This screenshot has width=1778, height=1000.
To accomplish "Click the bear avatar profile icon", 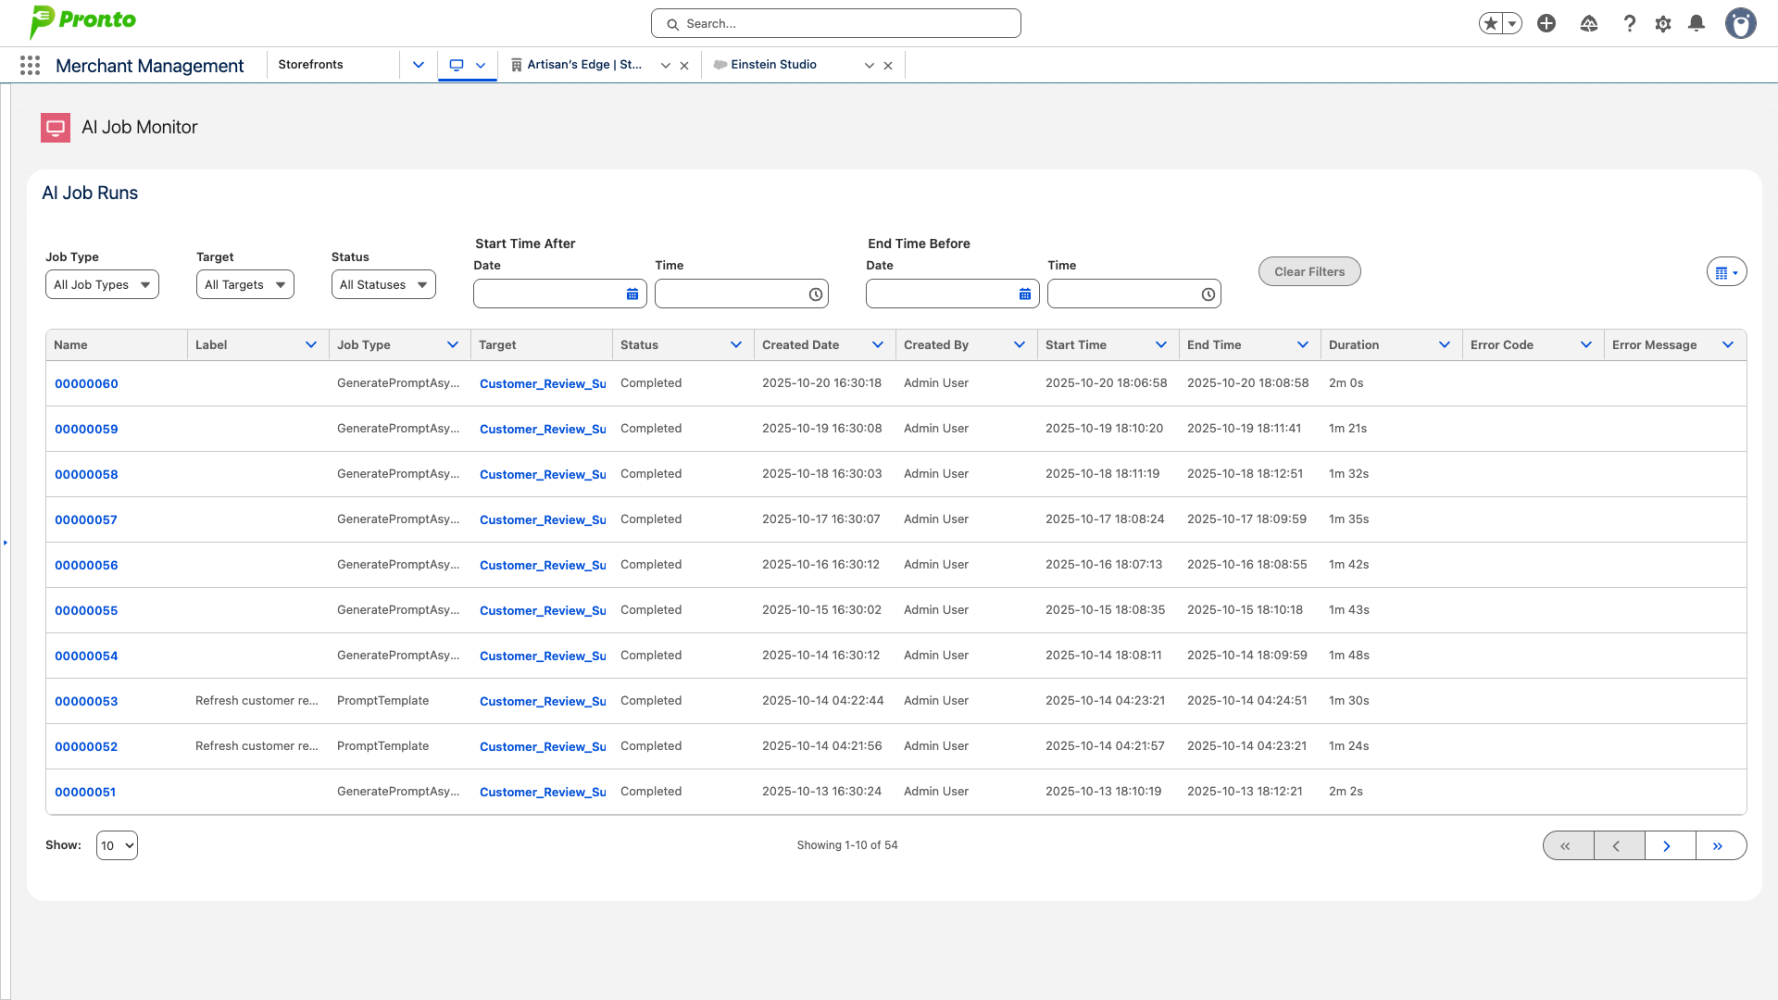I will tap(1741, 23).
